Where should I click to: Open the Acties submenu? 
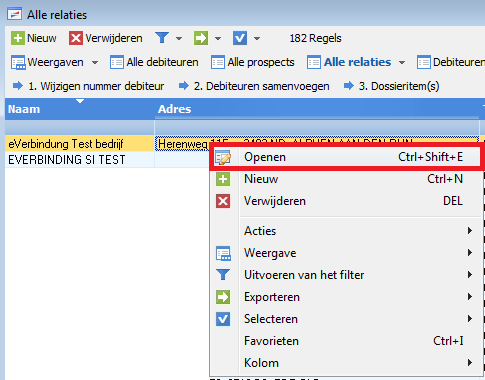pos(346,231)
